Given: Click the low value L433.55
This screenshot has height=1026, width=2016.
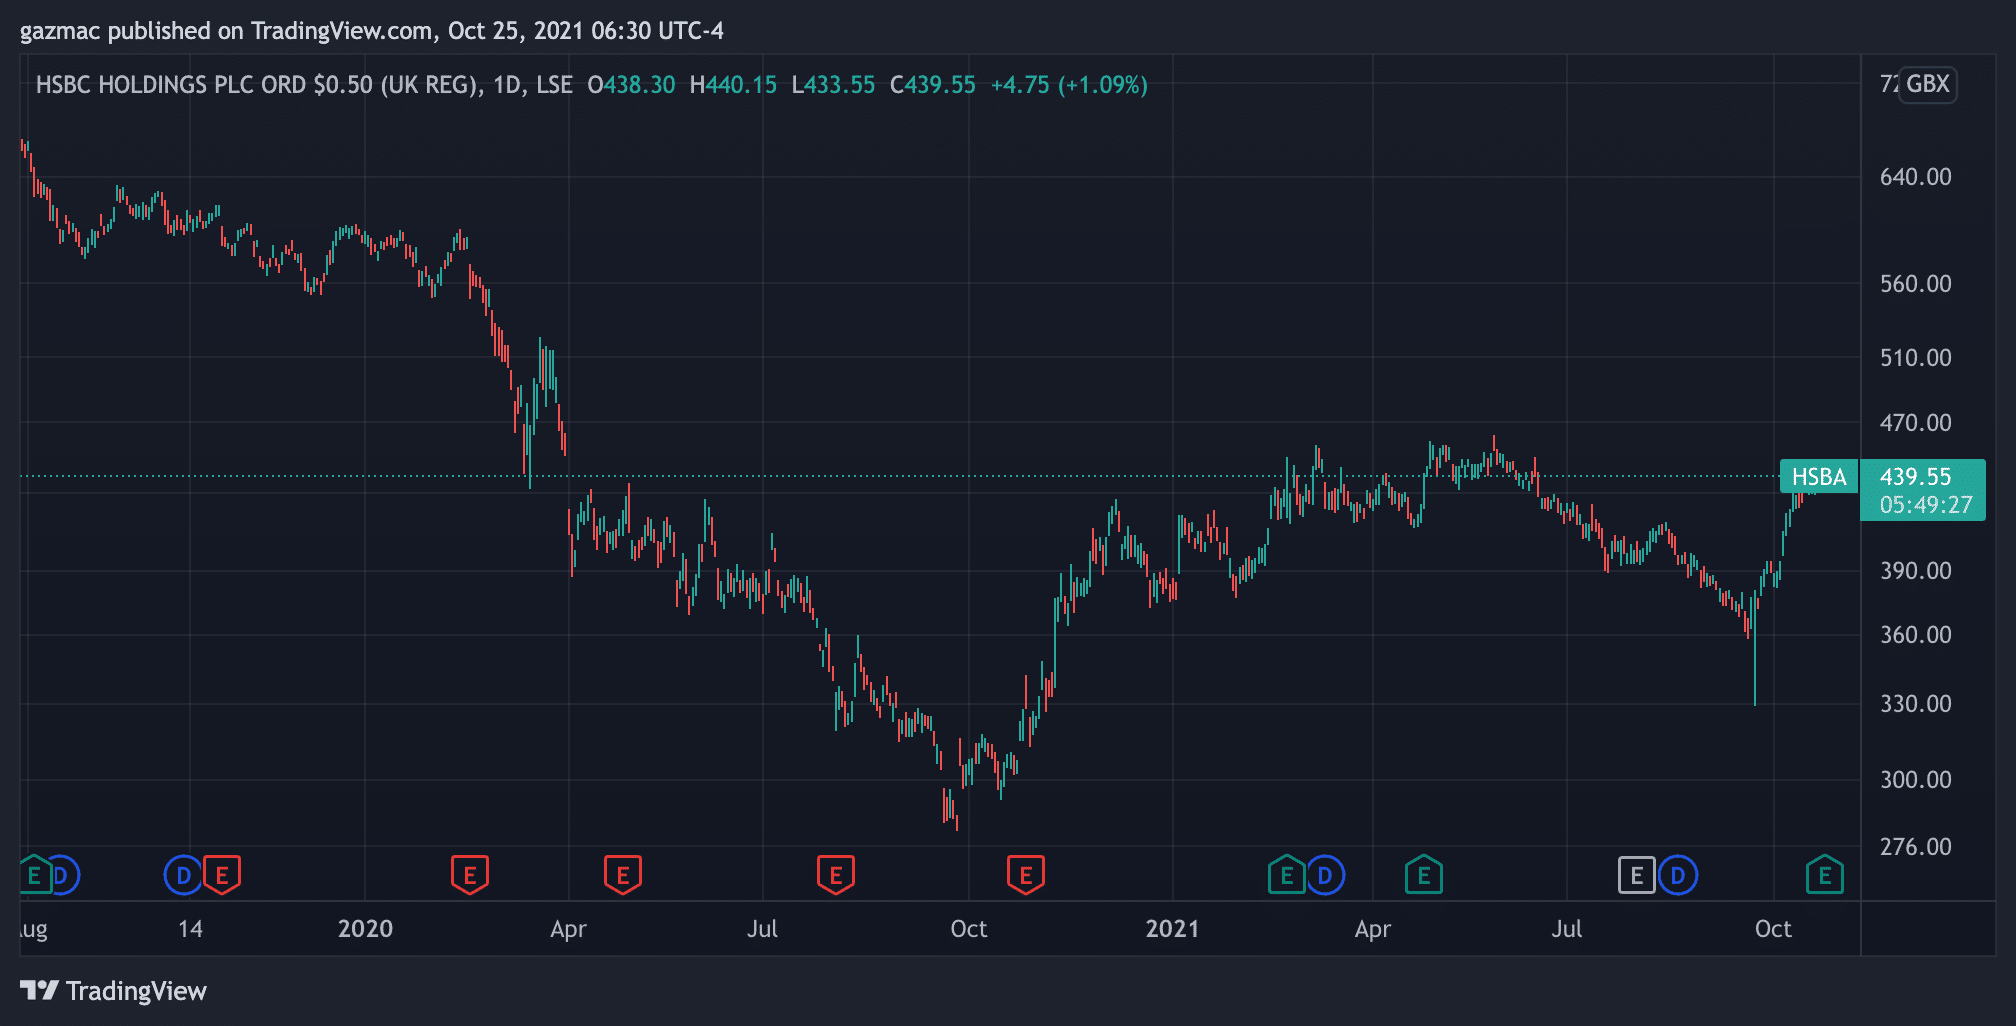Looking at the screenshot, I should point(833,85).
